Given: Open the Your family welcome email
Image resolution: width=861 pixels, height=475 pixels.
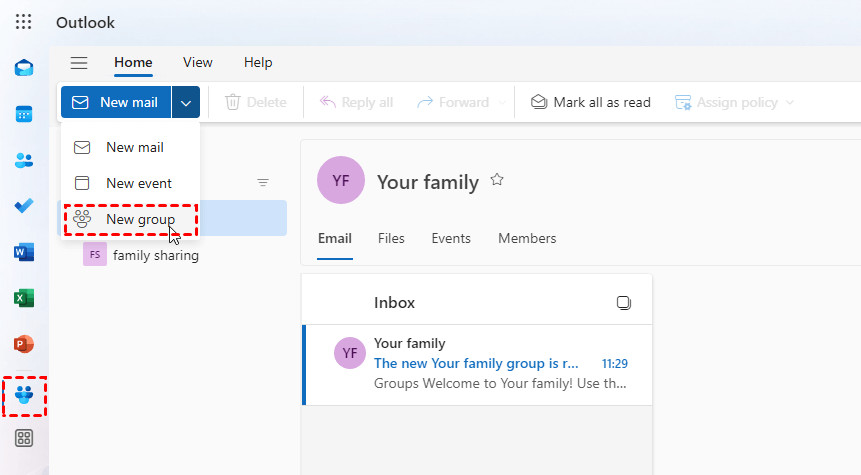Looking at the screenshot, I should tap(477, 365).
